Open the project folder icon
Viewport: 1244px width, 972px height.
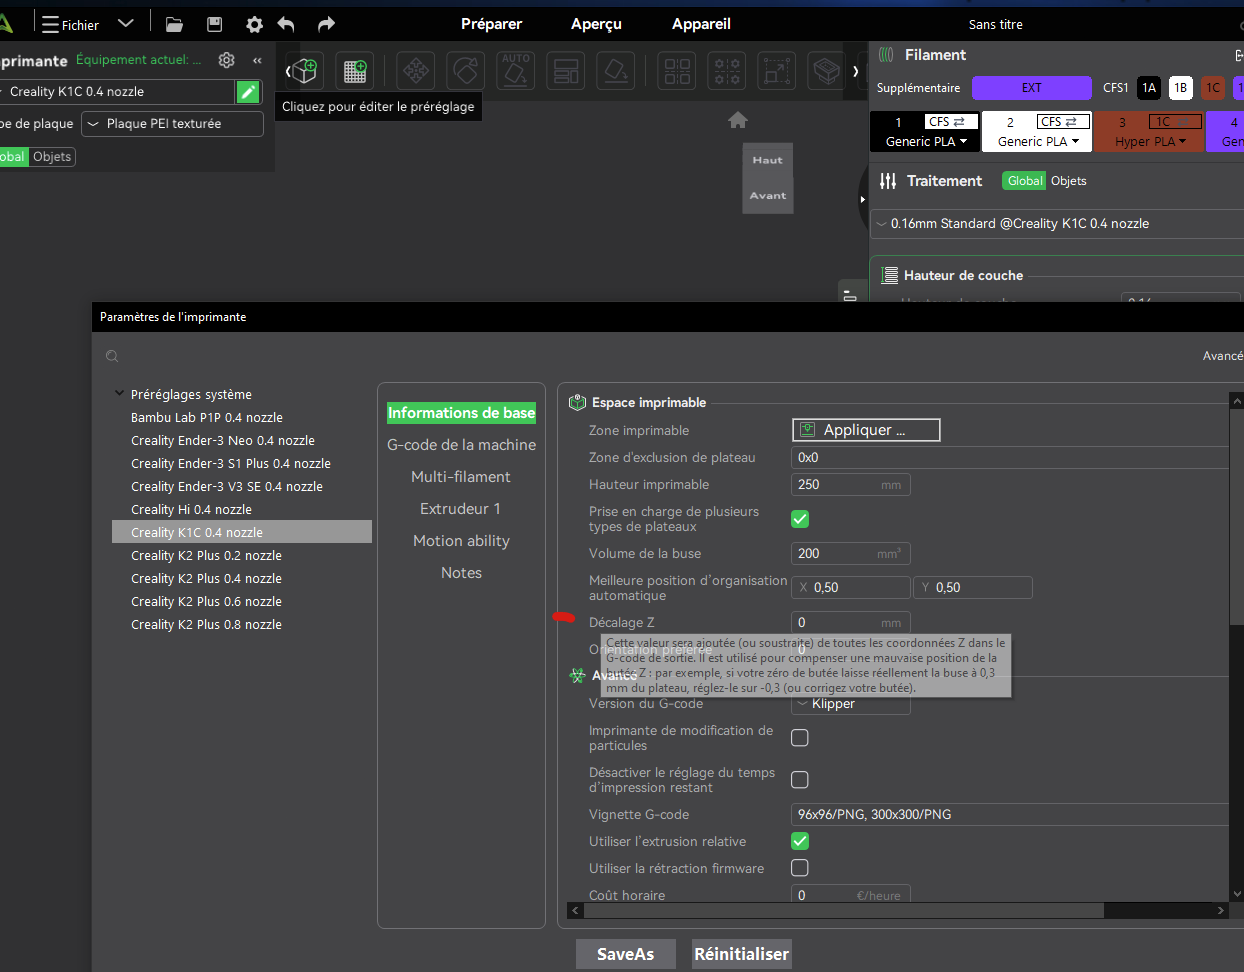[174, 24]
